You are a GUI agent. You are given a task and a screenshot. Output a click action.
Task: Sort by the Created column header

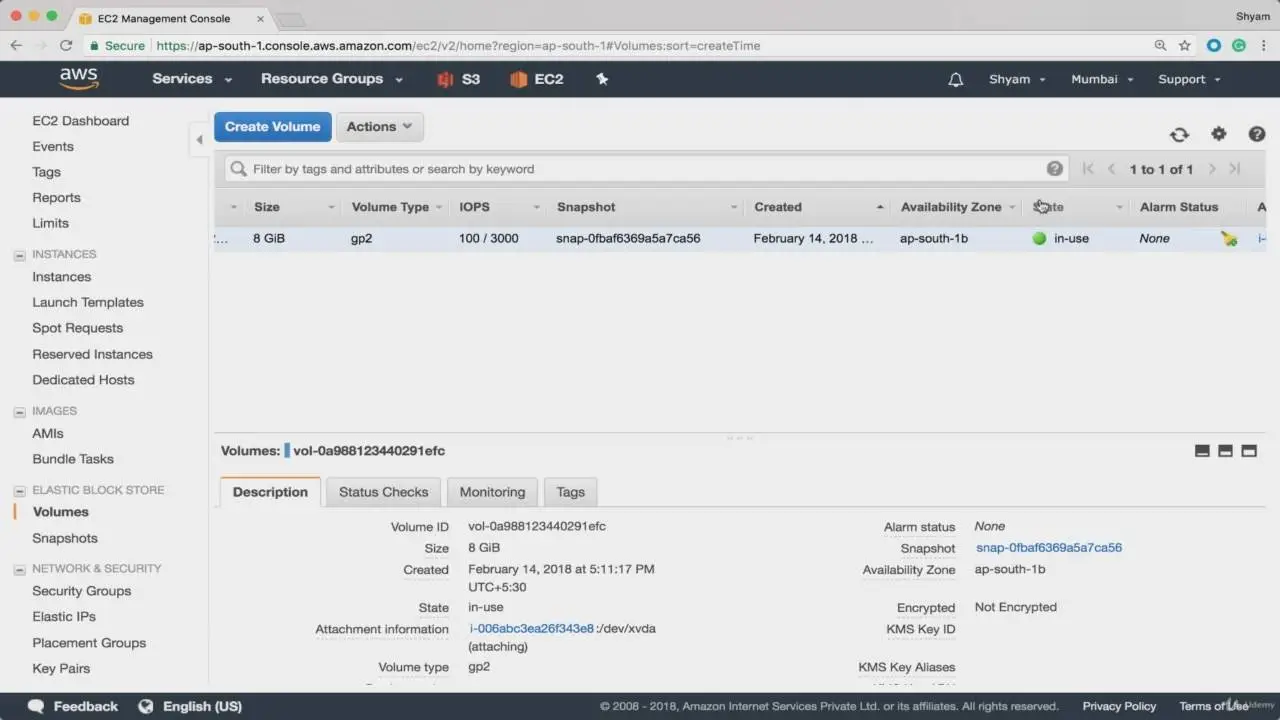tap(778, 207)
